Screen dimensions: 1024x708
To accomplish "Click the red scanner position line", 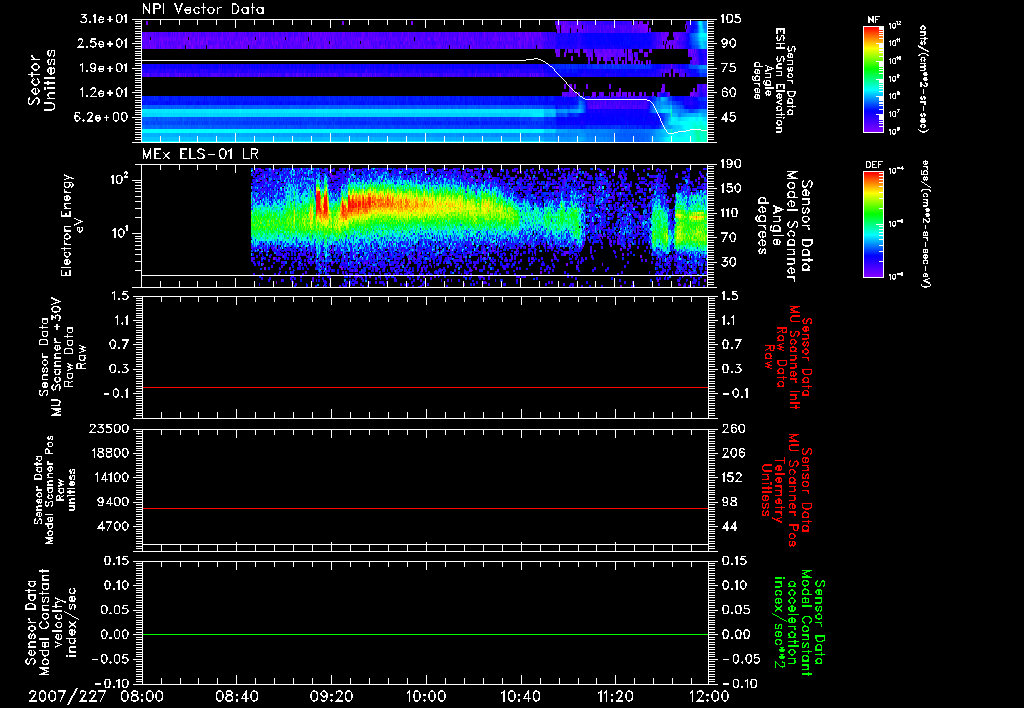I will 424,509.
